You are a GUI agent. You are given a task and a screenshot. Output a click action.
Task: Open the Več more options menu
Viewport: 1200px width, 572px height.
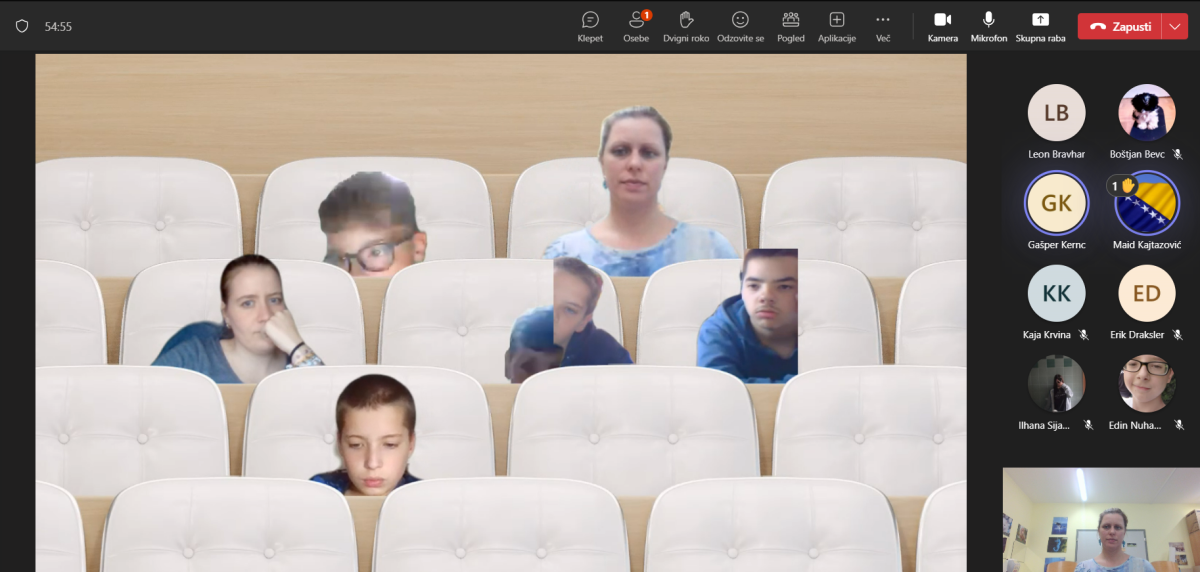(x=883, y=27)
